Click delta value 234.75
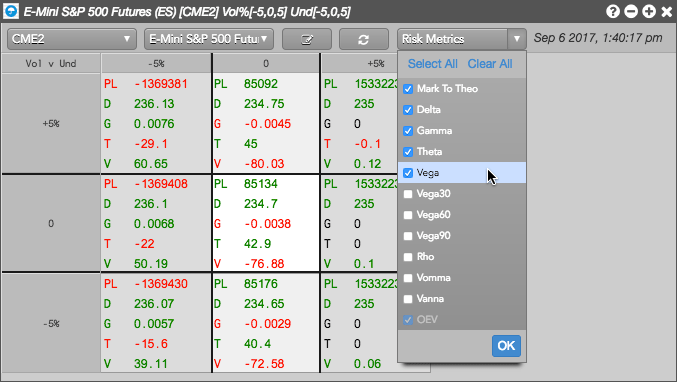Screen dimensions: 677x382 point(264,104)
